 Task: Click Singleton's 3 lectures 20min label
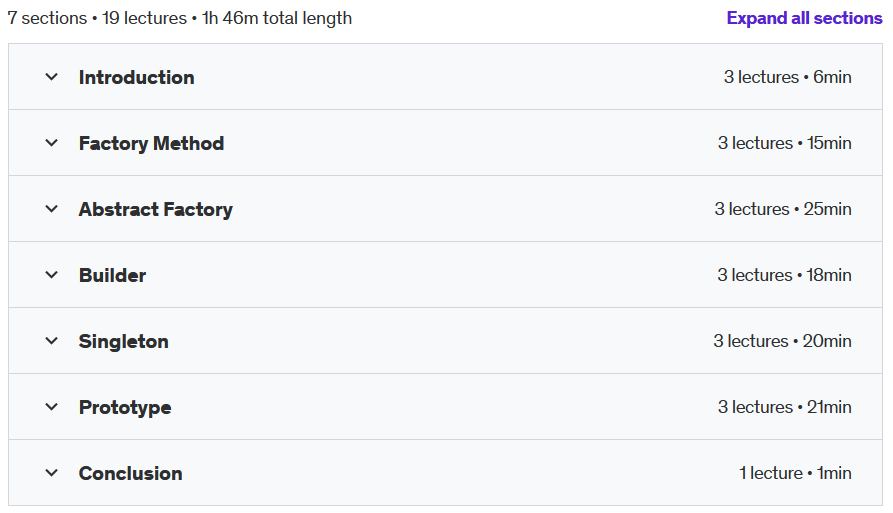[783, 341]
